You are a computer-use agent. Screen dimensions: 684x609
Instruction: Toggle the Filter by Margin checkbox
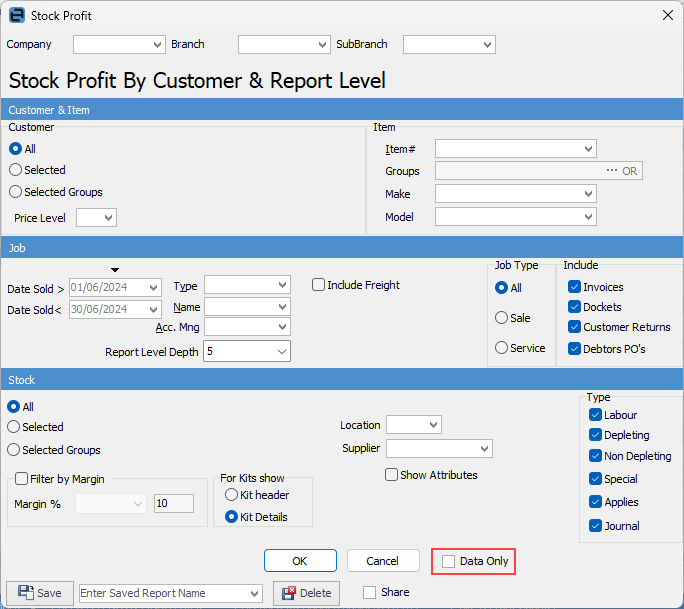22,478
